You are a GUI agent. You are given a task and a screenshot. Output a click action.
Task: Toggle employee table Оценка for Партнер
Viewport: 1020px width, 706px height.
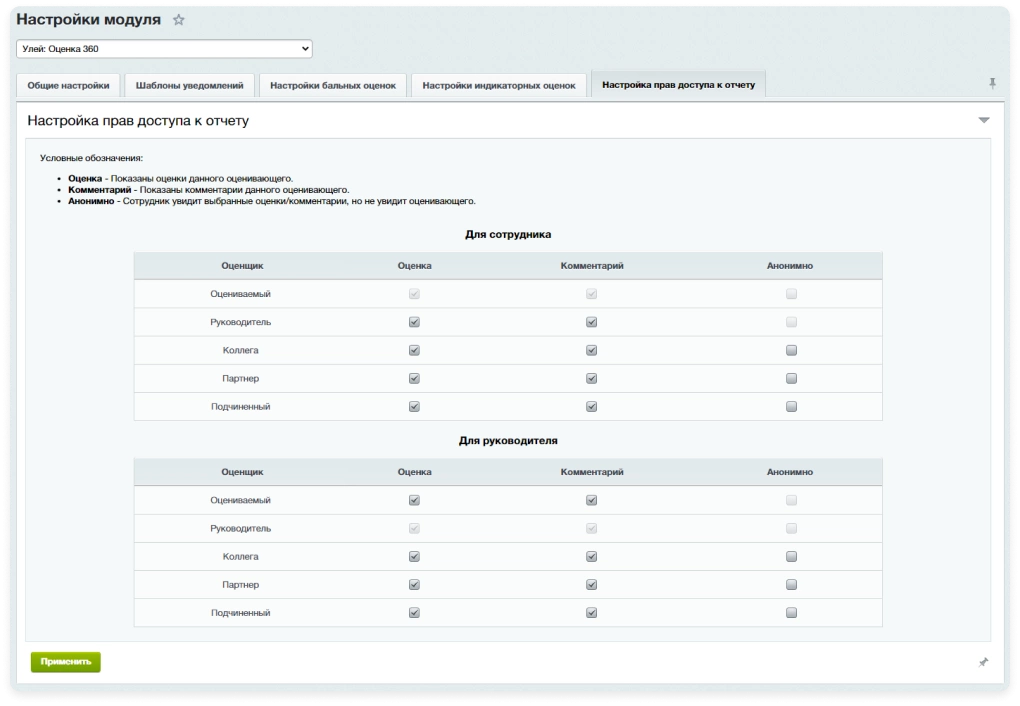(414, 378)
